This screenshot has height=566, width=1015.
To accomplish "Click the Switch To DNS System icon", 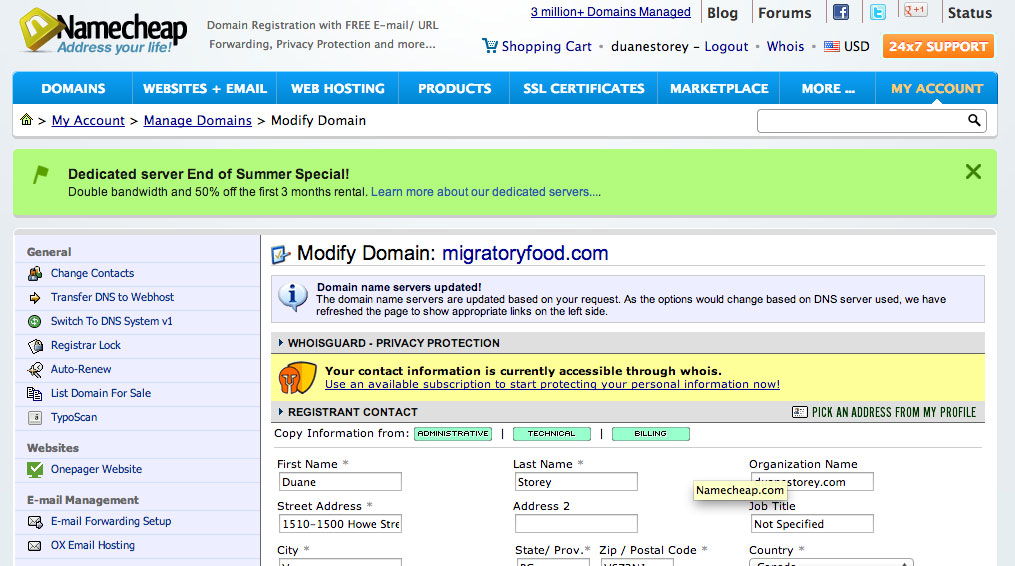I will click(35, 321).
